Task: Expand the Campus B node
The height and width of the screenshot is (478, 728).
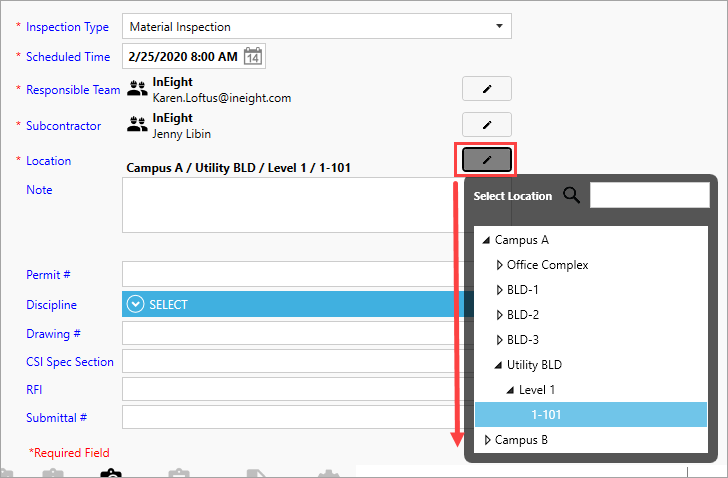Action: 488,440
